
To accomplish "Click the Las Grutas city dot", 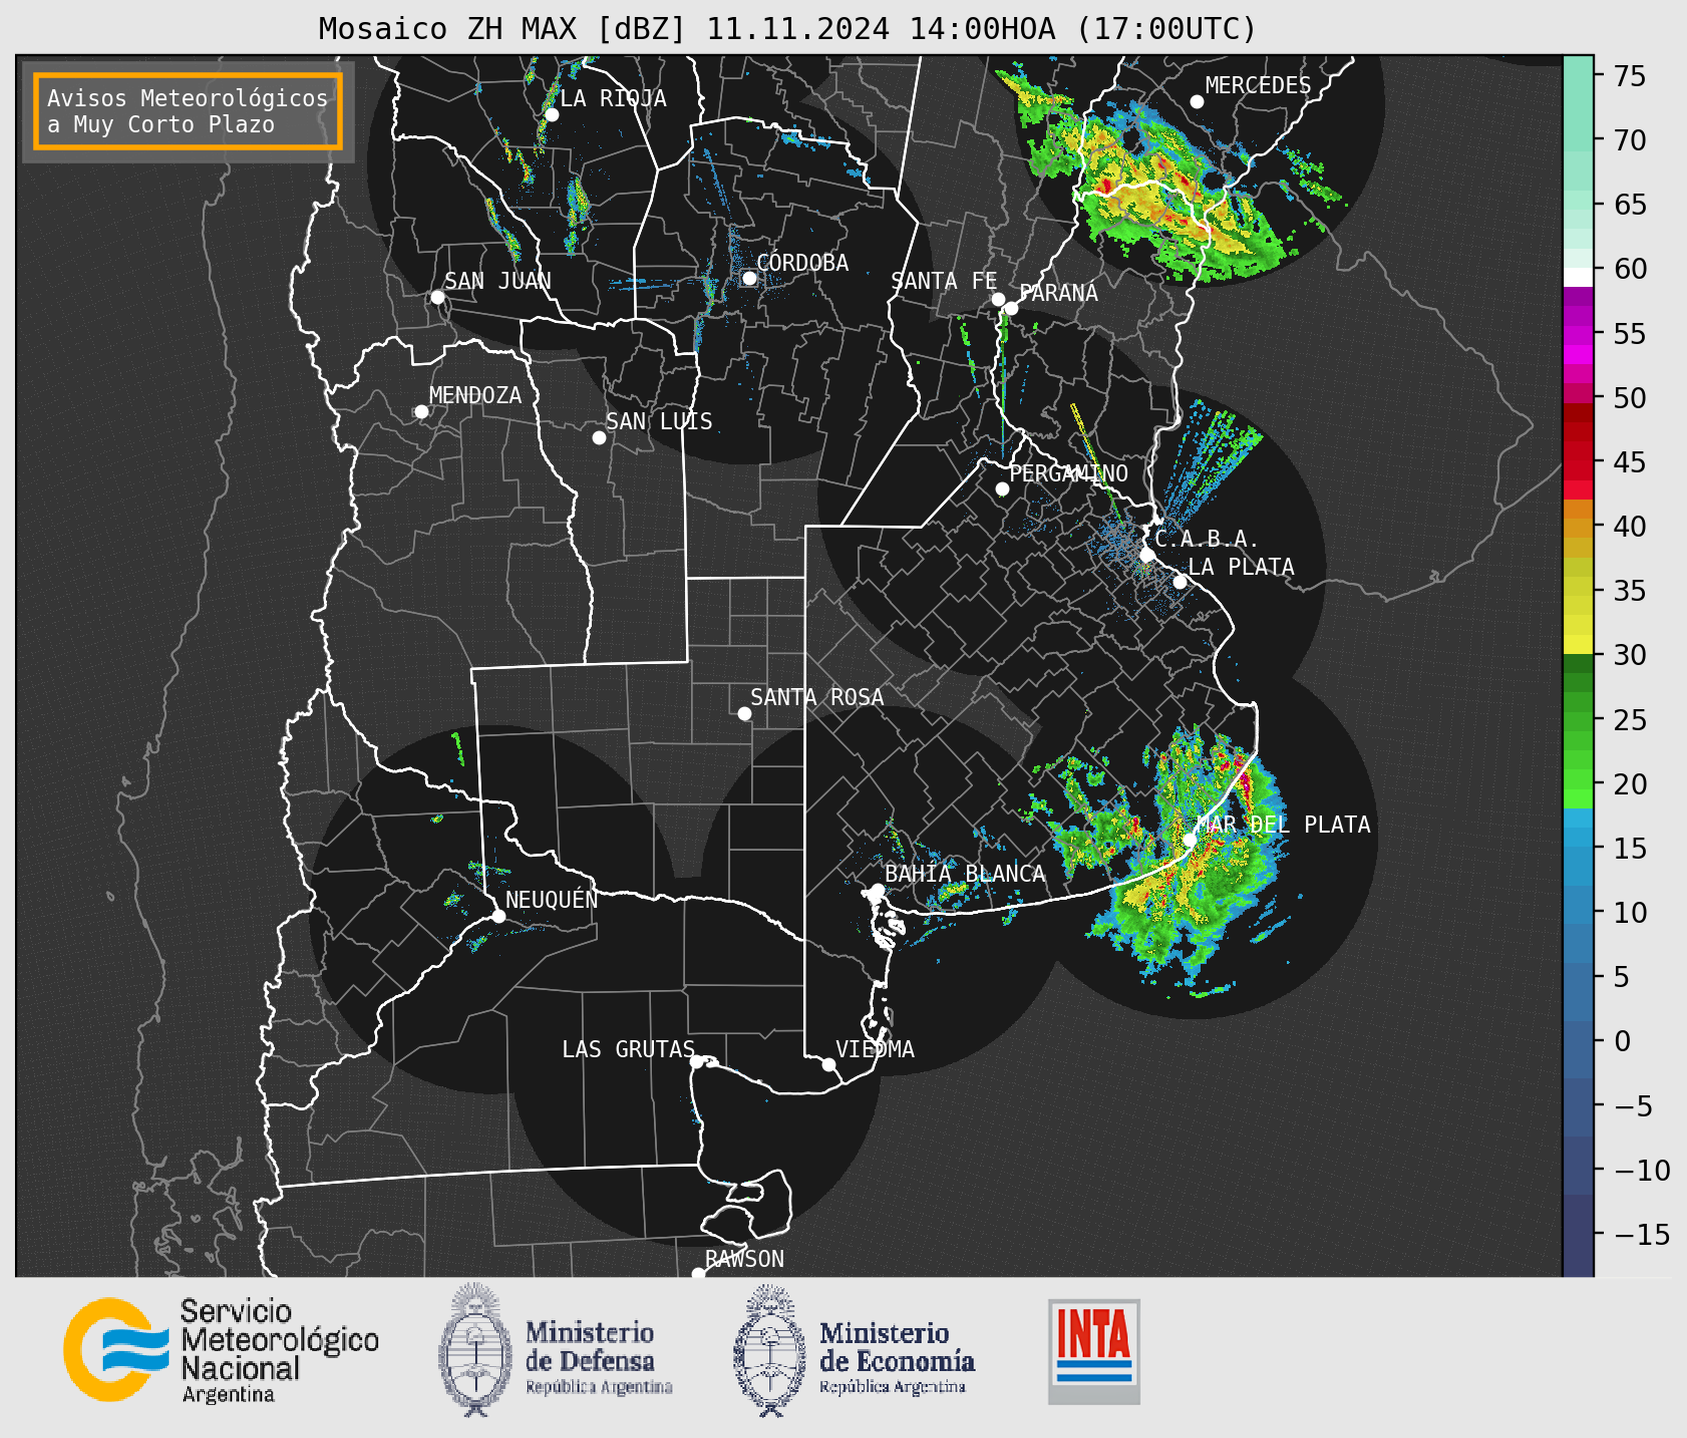I will tap(697, 1062).
